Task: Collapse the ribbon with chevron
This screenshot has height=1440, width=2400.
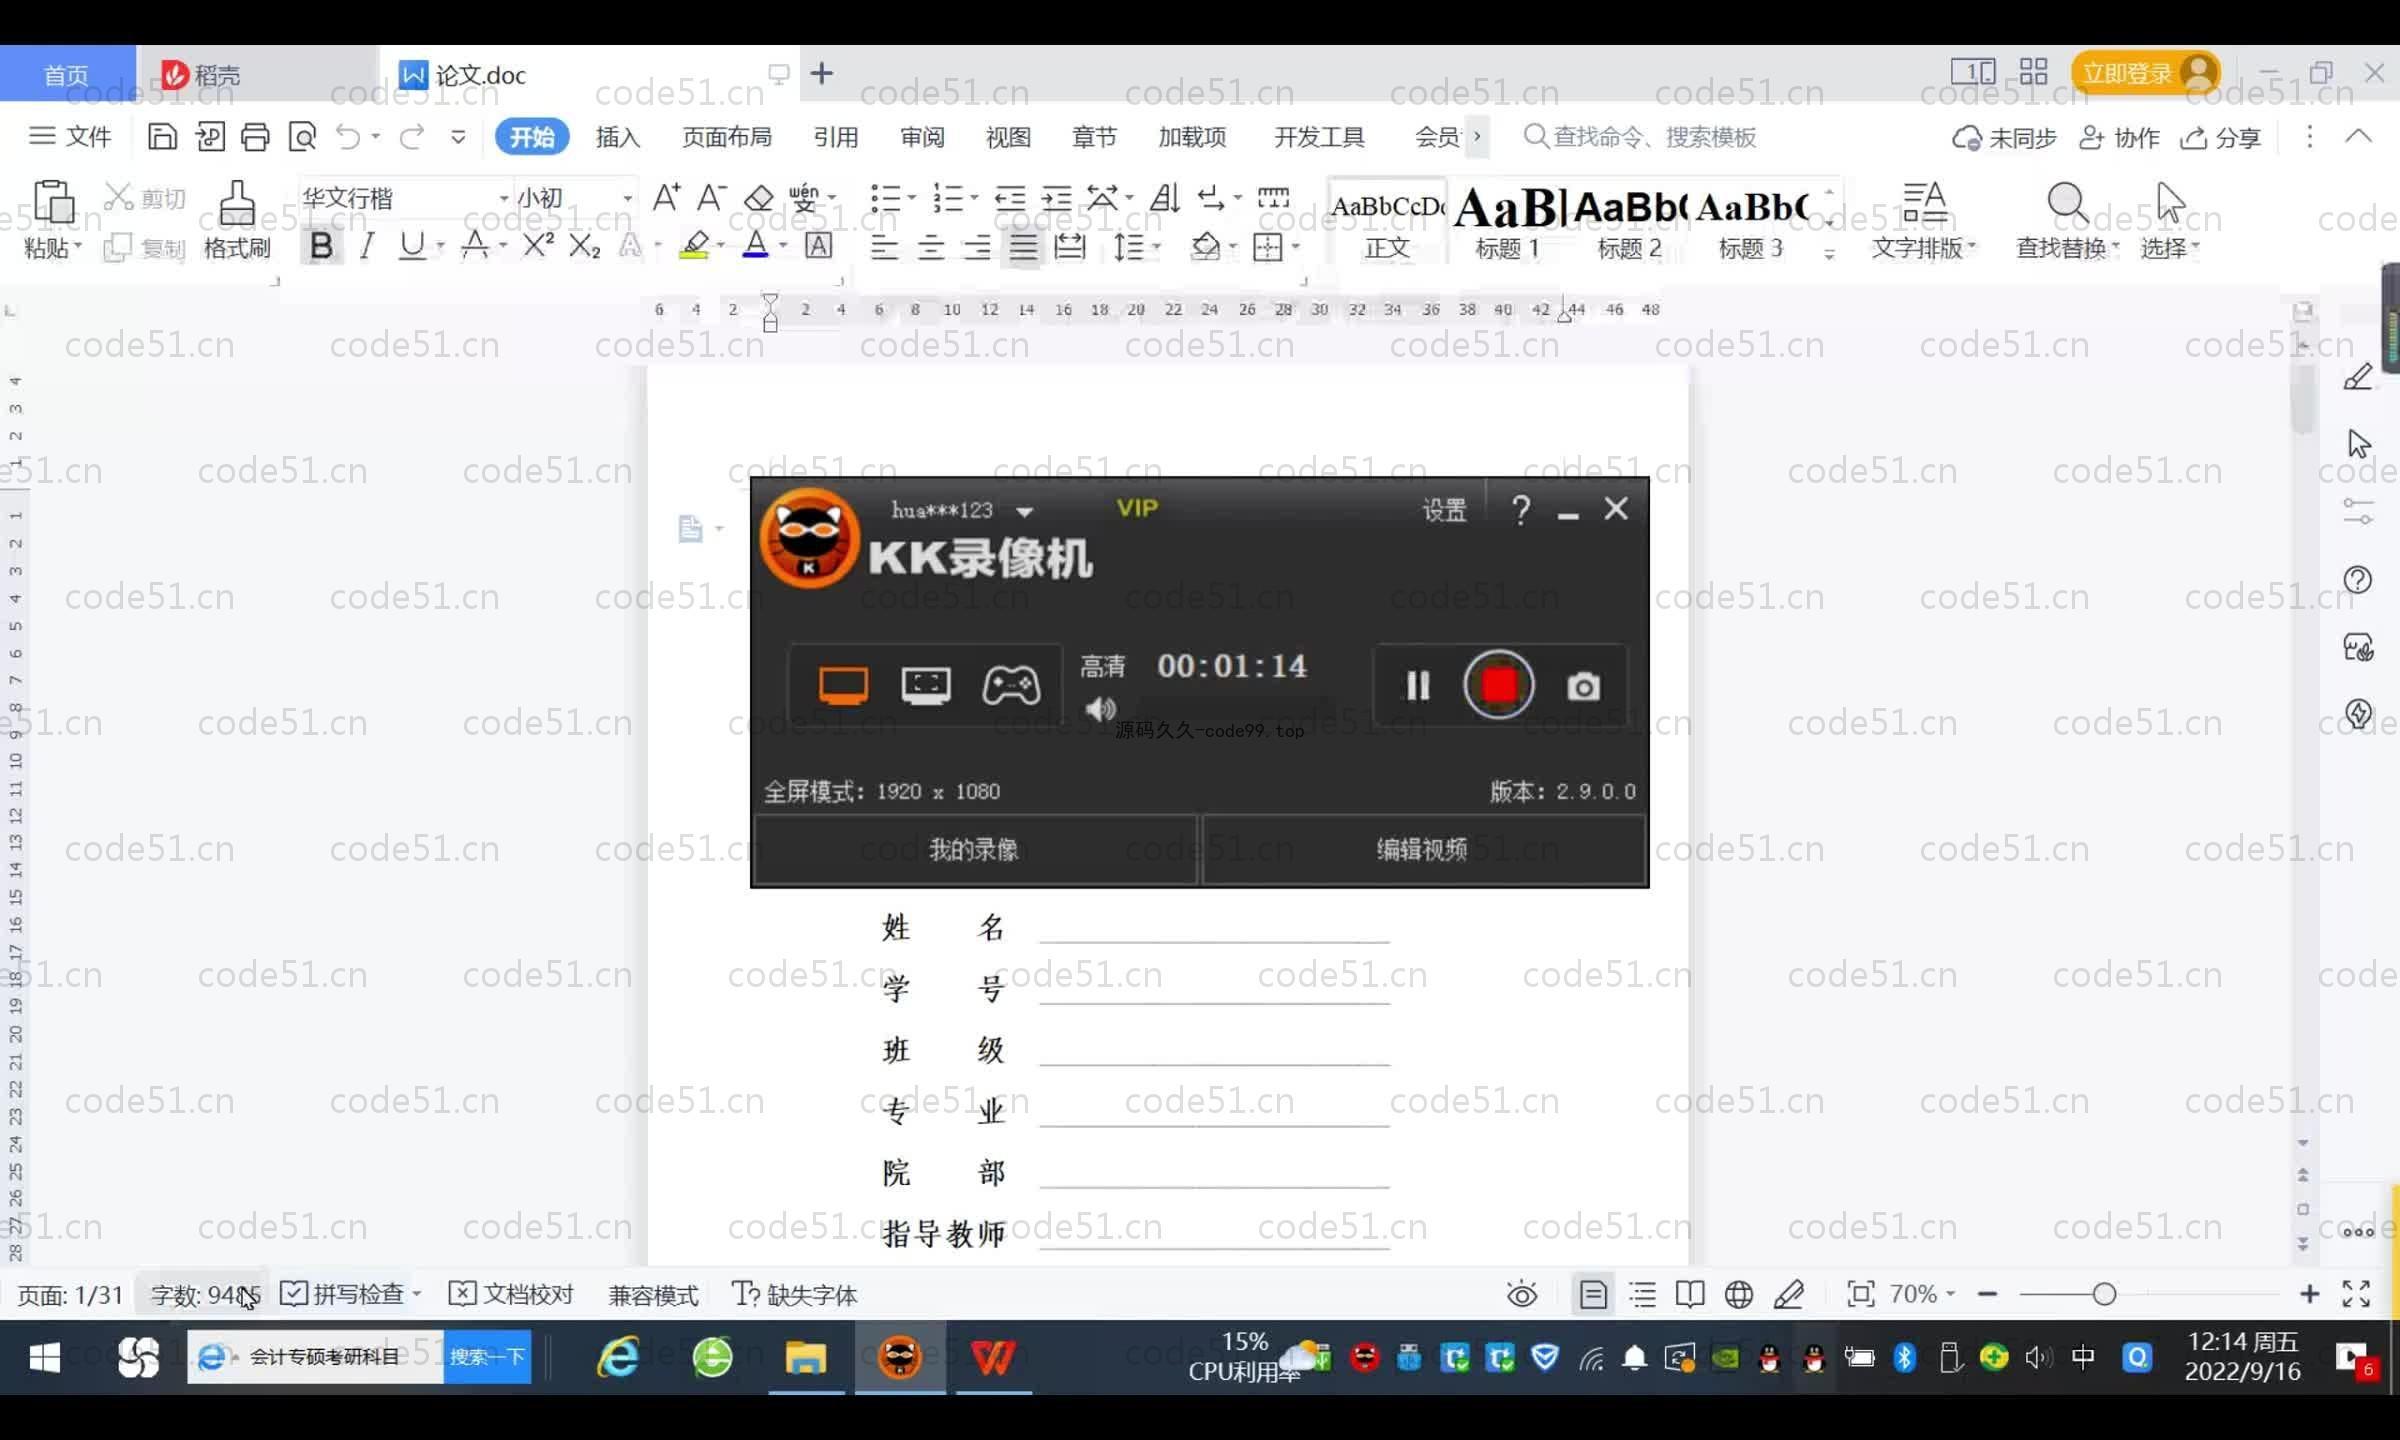Action: [2359, 136]
